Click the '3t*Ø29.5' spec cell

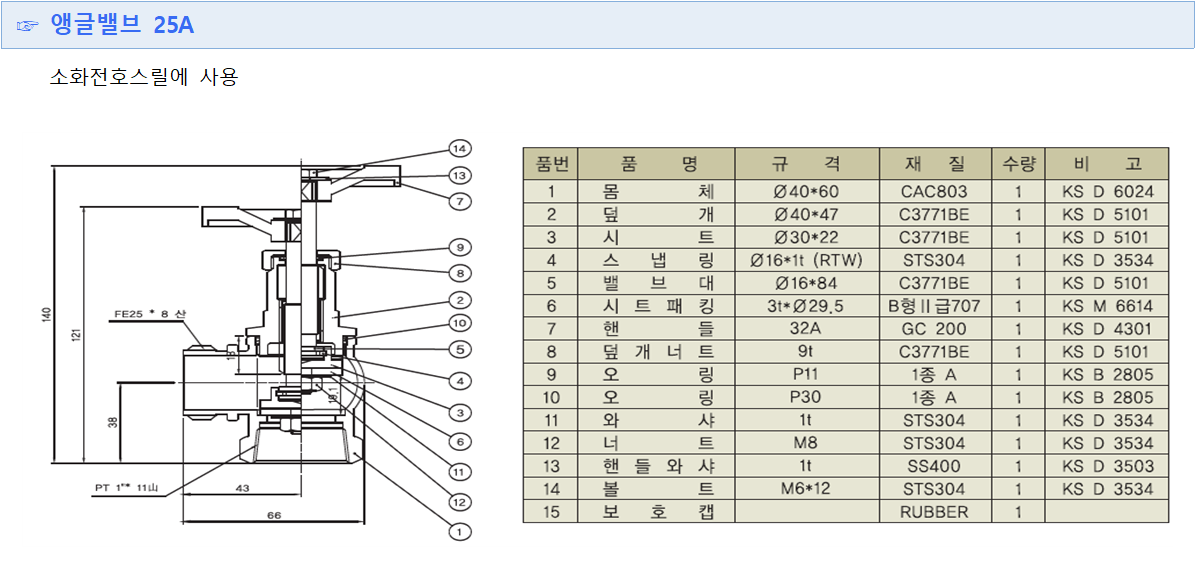tap(807, 306)
